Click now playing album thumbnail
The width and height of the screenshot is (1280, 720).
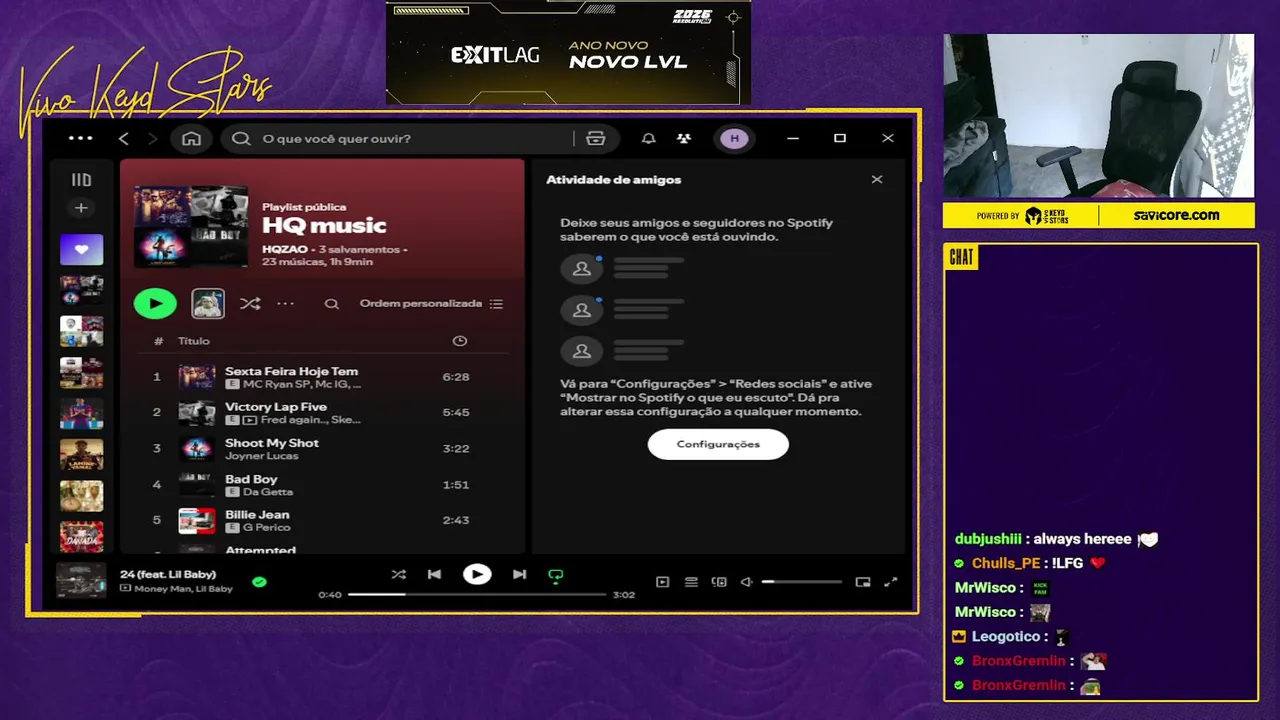[x=81, y=581]
